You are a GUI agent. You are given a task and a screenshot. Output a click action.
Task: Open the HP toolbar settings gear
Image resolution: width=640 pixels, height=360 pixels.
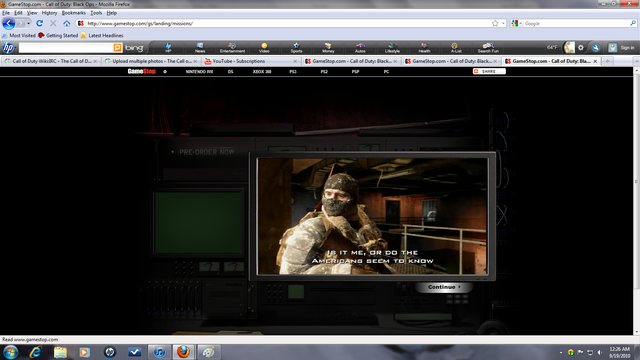pyautogui.click(x=581, y=48)
